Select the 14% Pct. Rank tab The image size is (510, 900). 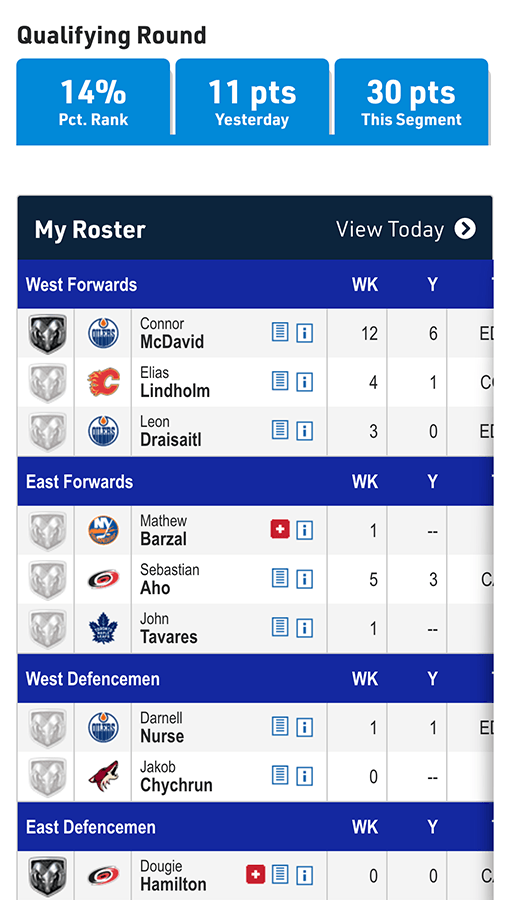coord(94,102)
